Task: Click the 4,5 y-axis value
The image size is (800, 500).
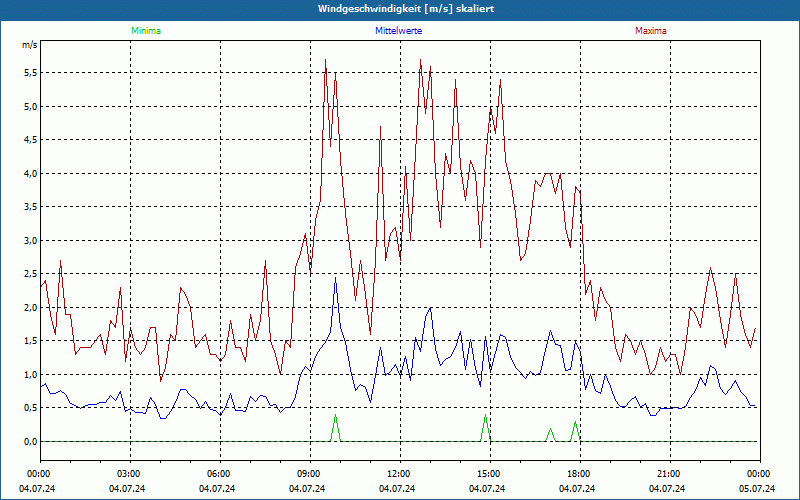Action: pos(31,140)
